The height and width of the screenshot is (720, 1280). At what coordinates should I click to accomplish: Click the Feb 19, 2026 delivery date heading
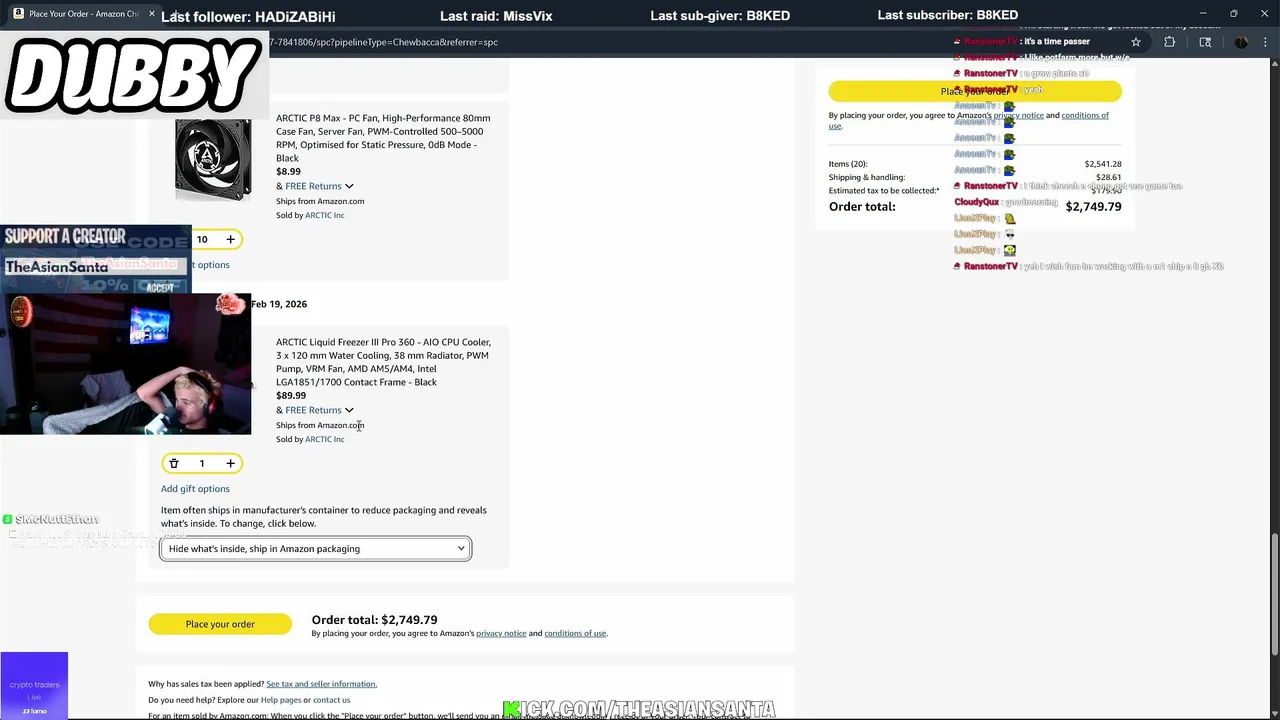279,304
